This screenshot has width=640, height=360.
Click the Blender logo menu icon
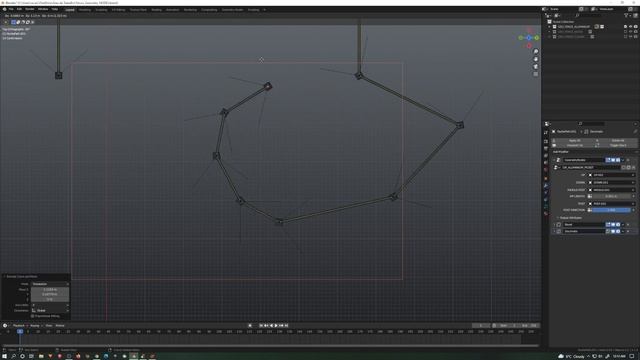[x=4, y=9]
